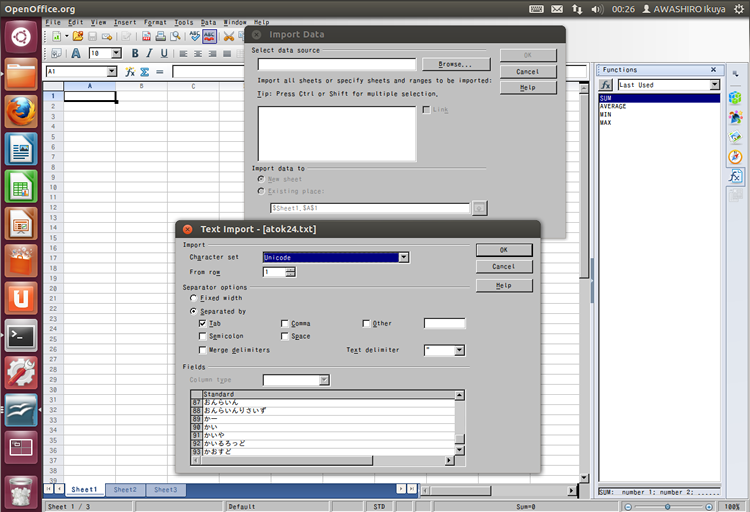This screenshot has height=512, width=750.
Task: Toggle Italic formatting
Action: 149,54
